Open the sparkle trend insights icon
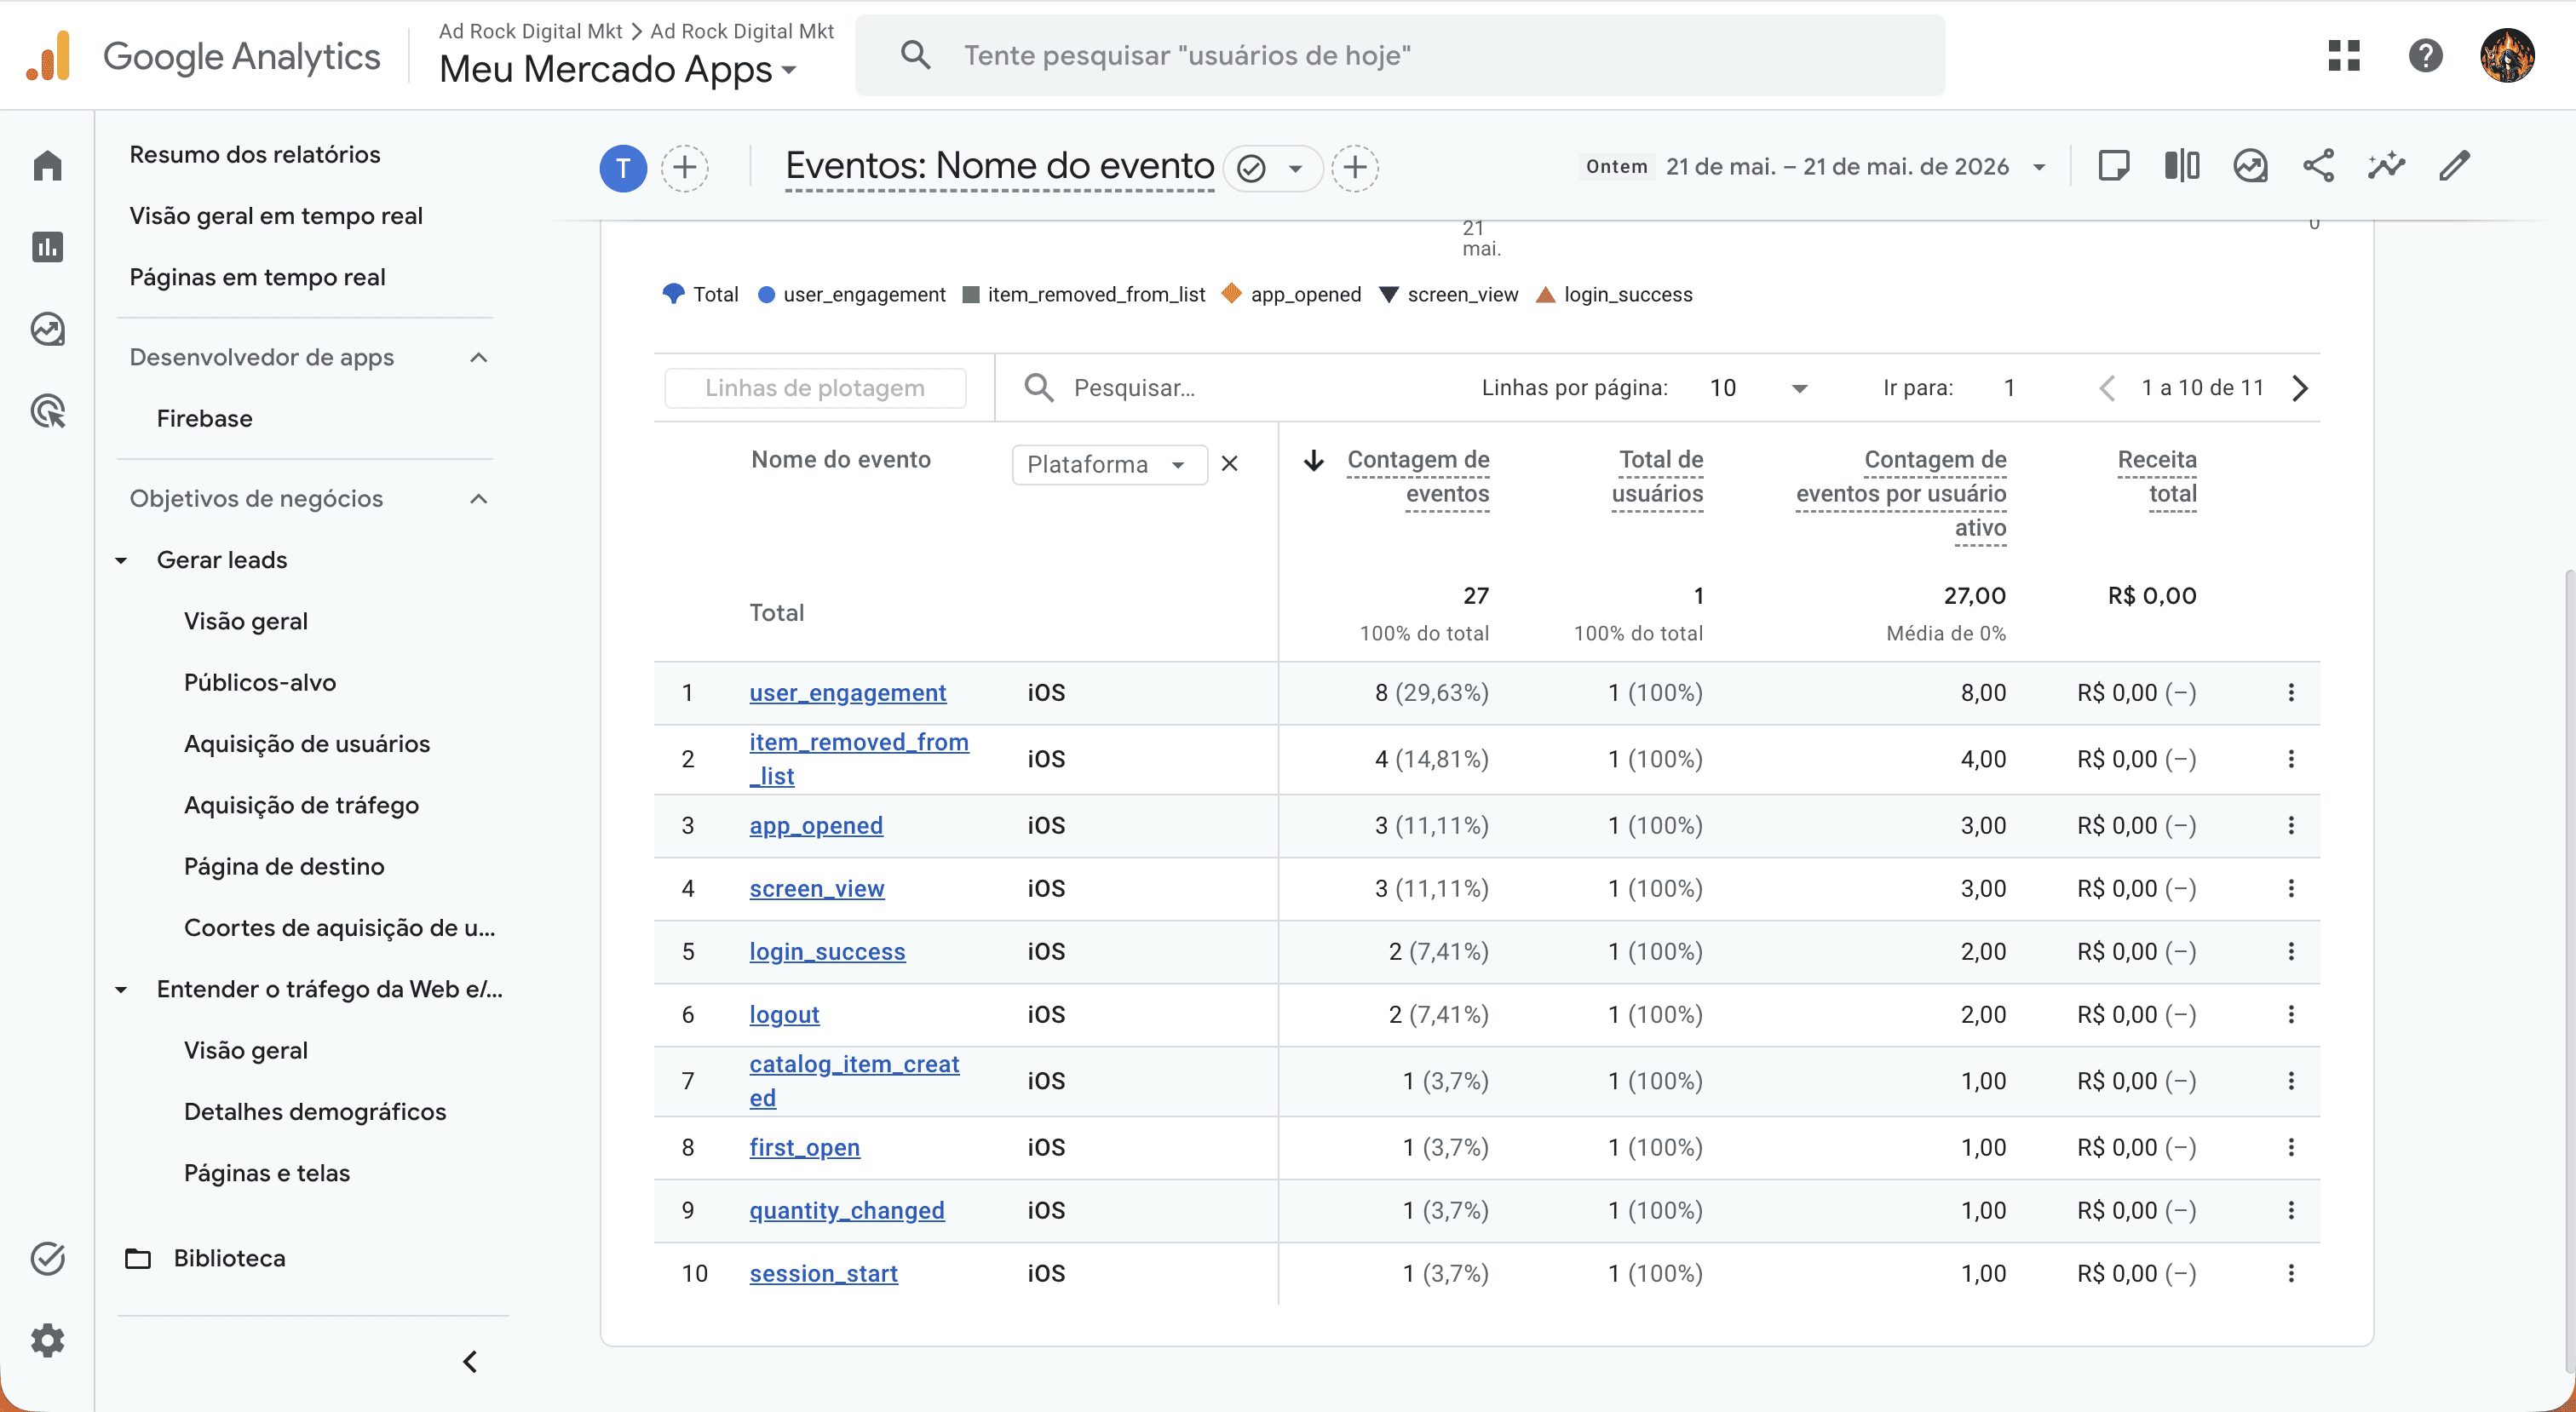The image size is (2576, 1412). (2386, 166)
